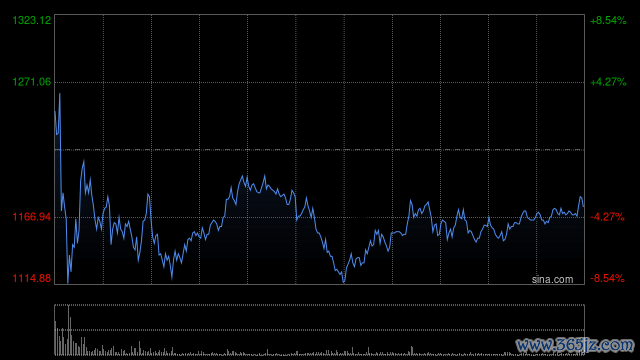The width and height of the screenshot is (640, 360).
Task: Click the +4.27% percentage label
Action: pos(608,82)
